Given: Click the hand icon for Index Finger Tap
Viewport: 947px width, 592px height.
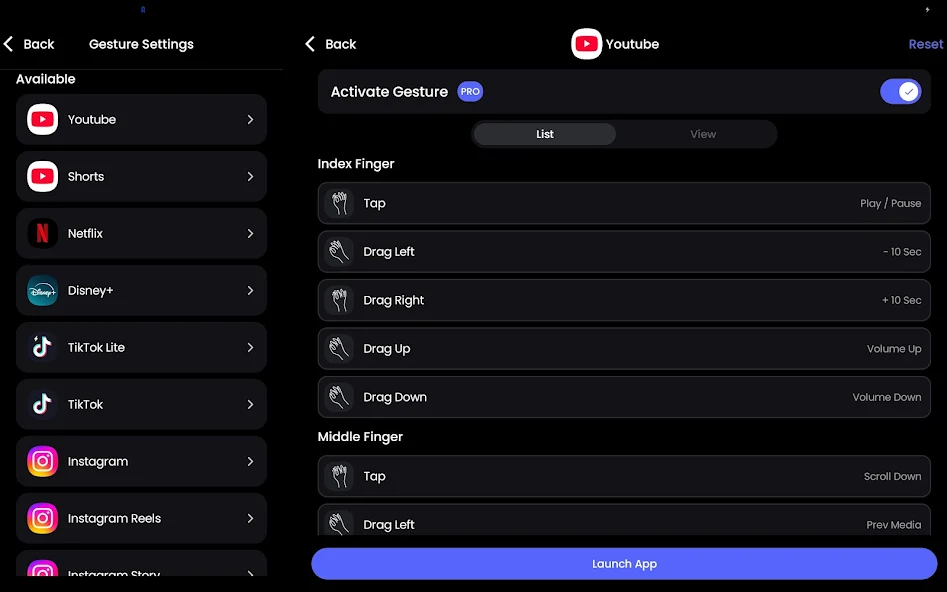Looking at the screenshot, I should [x=340, y=203].
